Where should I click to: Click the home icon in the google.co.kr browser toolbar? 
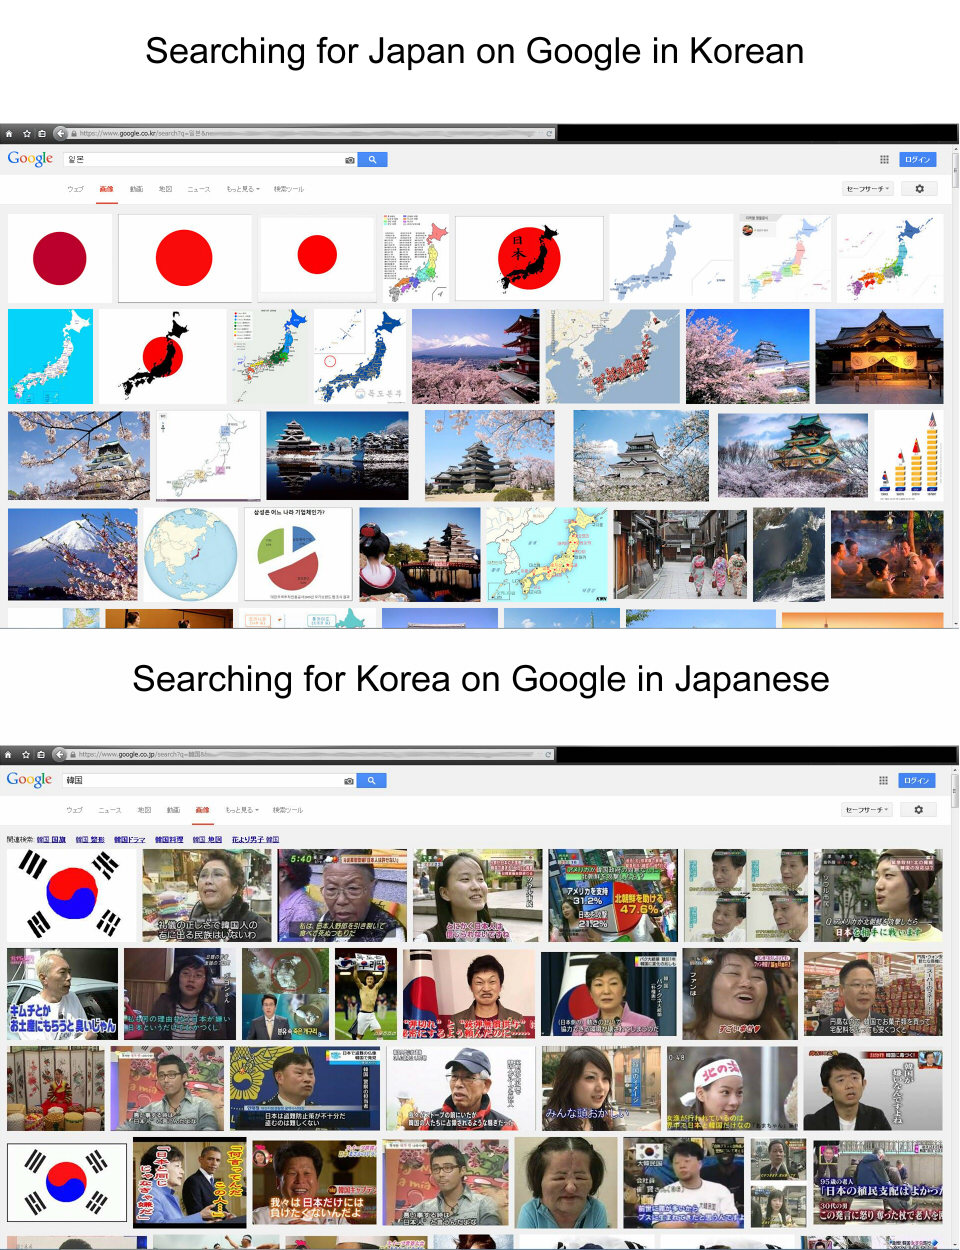tap(9, 133)
